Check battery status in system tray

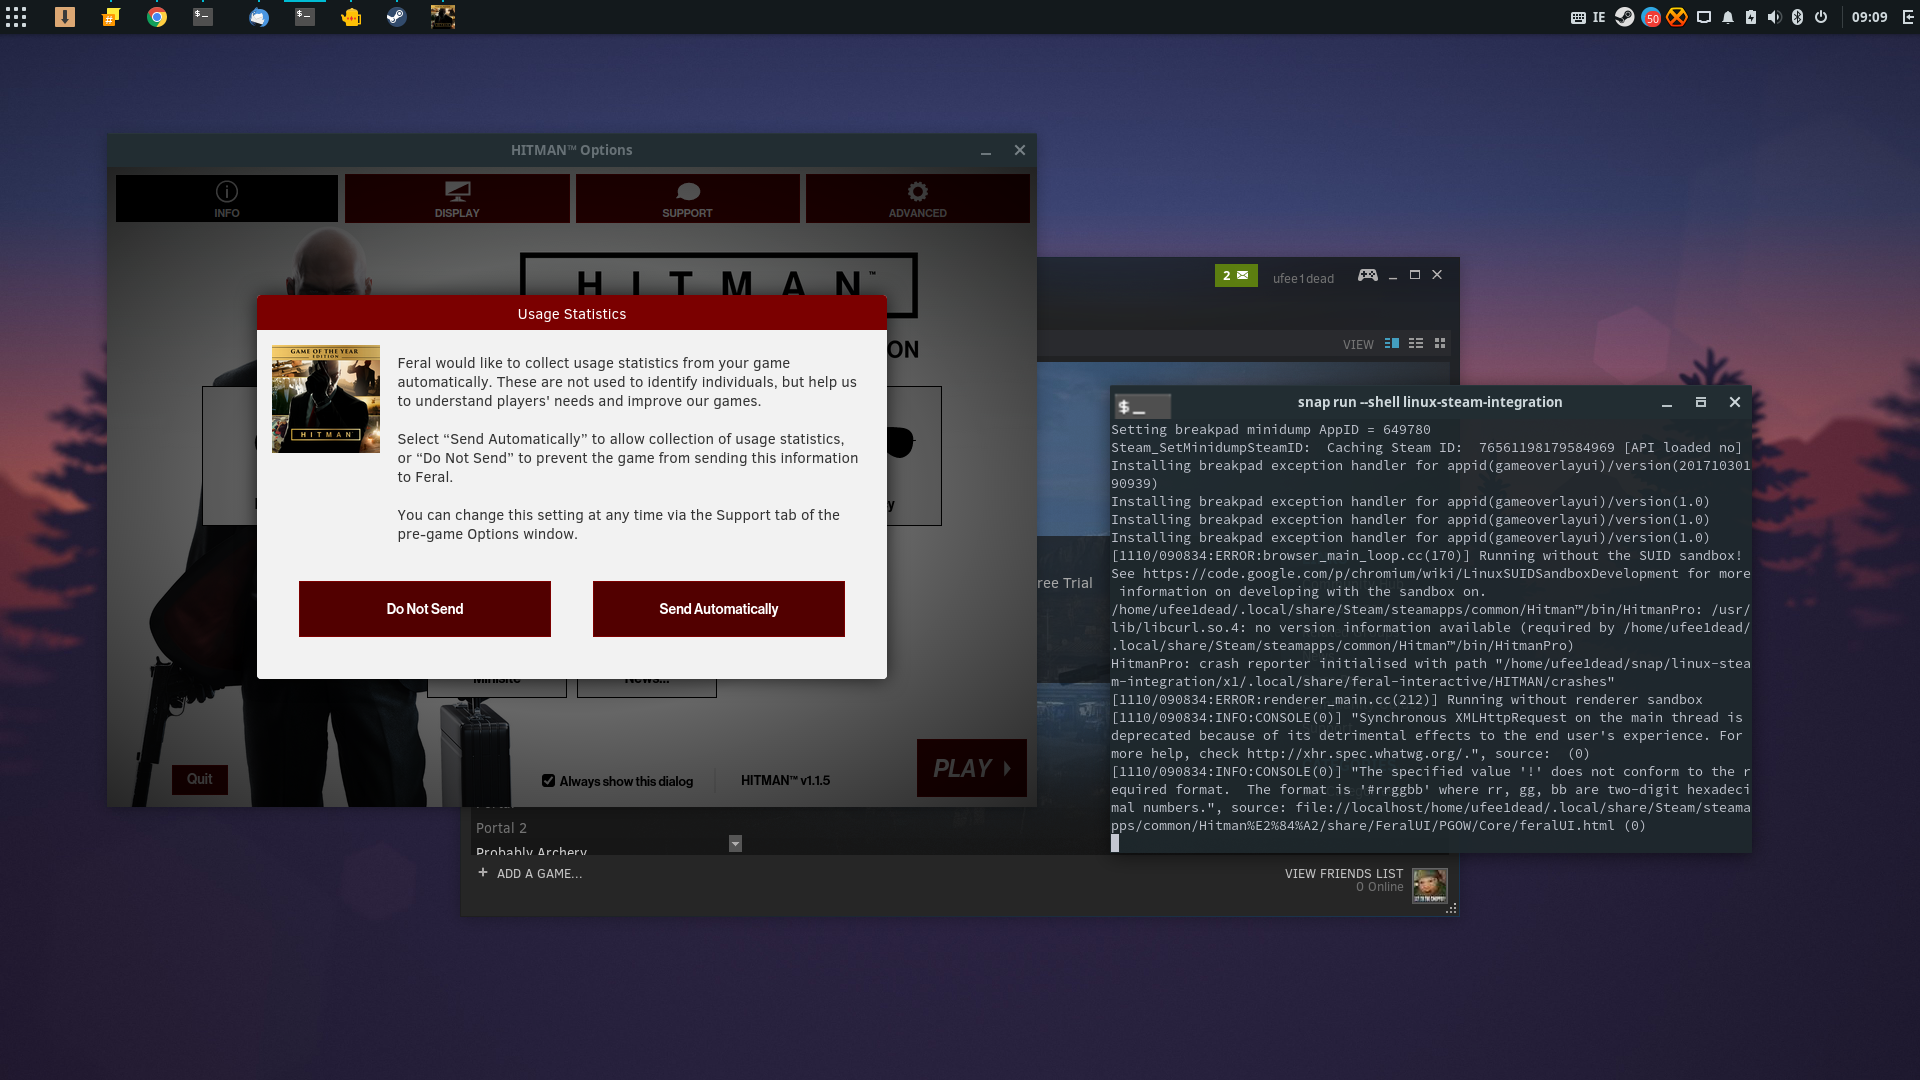click(1751, 17)
